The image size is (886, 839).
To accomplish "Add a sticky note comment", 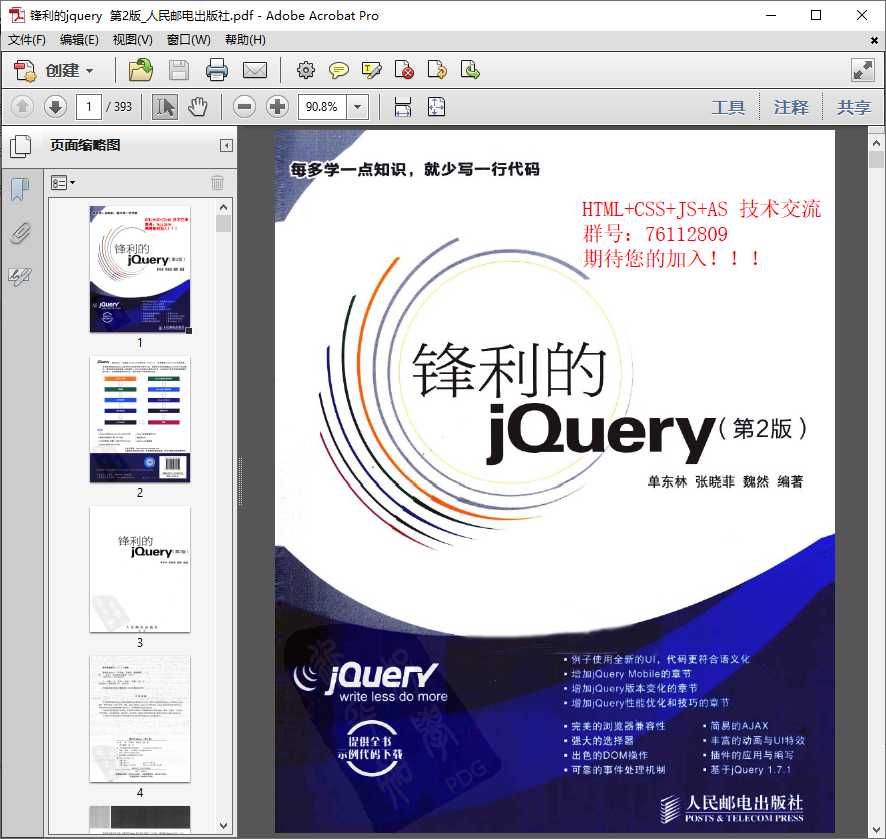I will coord(338,71).
